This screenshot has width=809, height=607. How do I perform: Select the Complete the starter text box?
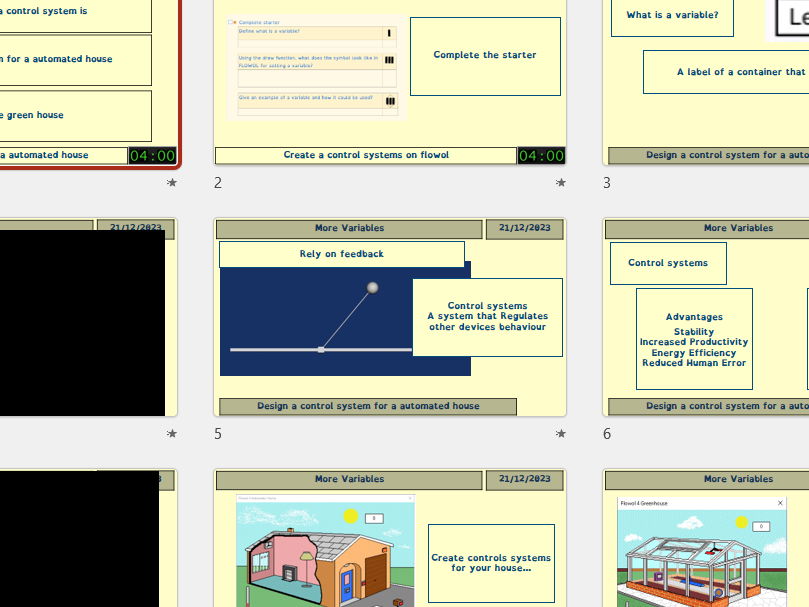point(485,55)
